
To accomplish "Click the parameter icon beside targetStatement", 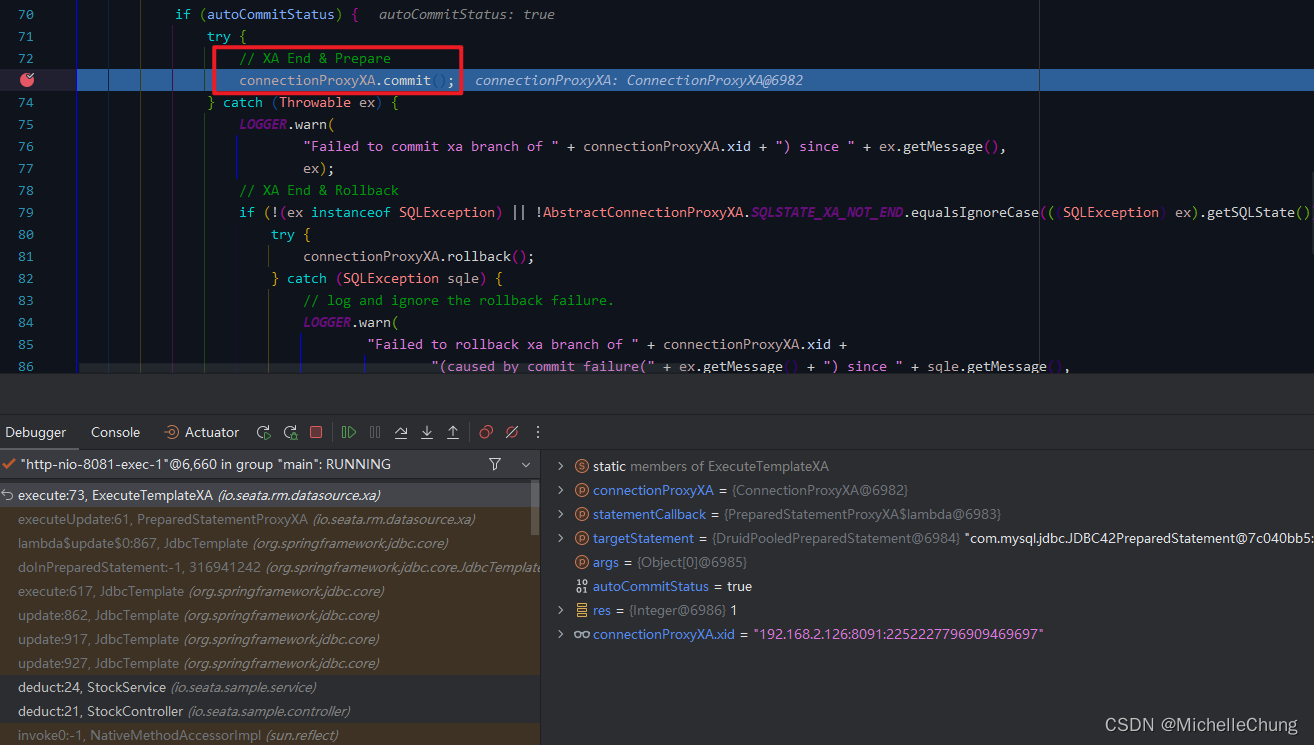I will [x=581, y=538].
